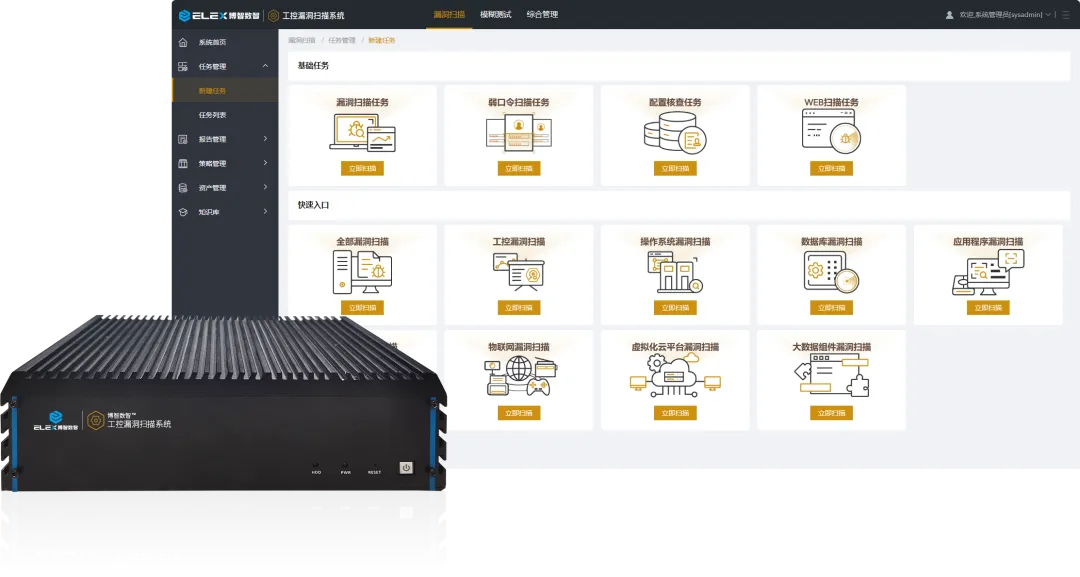Open the WEB扫描任务 browser icon
The width and height of the screenshot is (1080, 577).
(831, 132)
